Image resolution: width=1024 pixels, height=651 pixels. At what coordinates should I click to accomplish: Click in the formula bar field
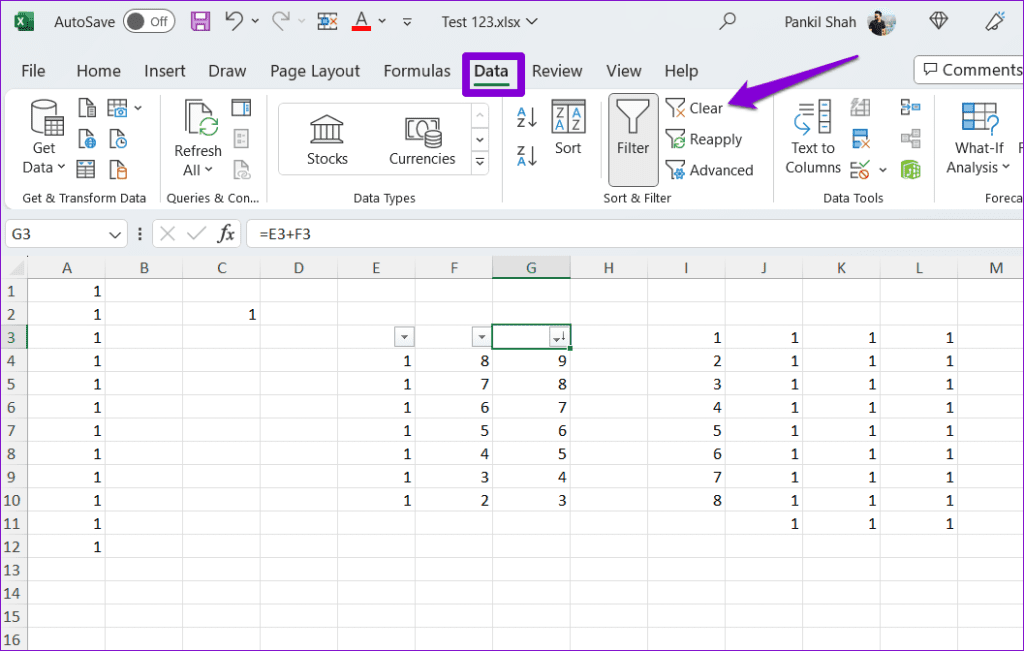click(600, 234)
